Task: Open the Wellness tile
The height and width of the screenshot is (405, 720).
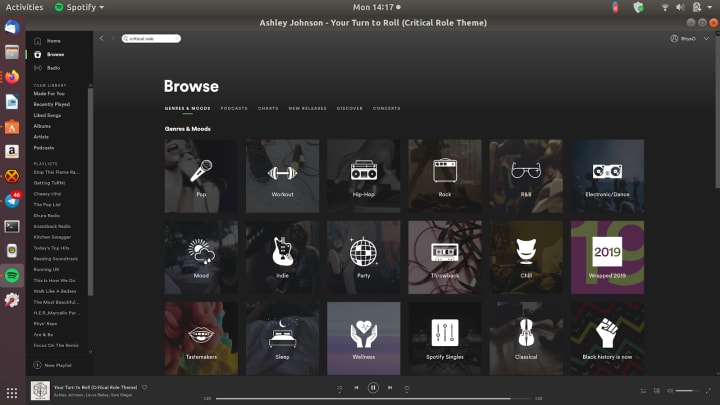Action: (364, 338)
